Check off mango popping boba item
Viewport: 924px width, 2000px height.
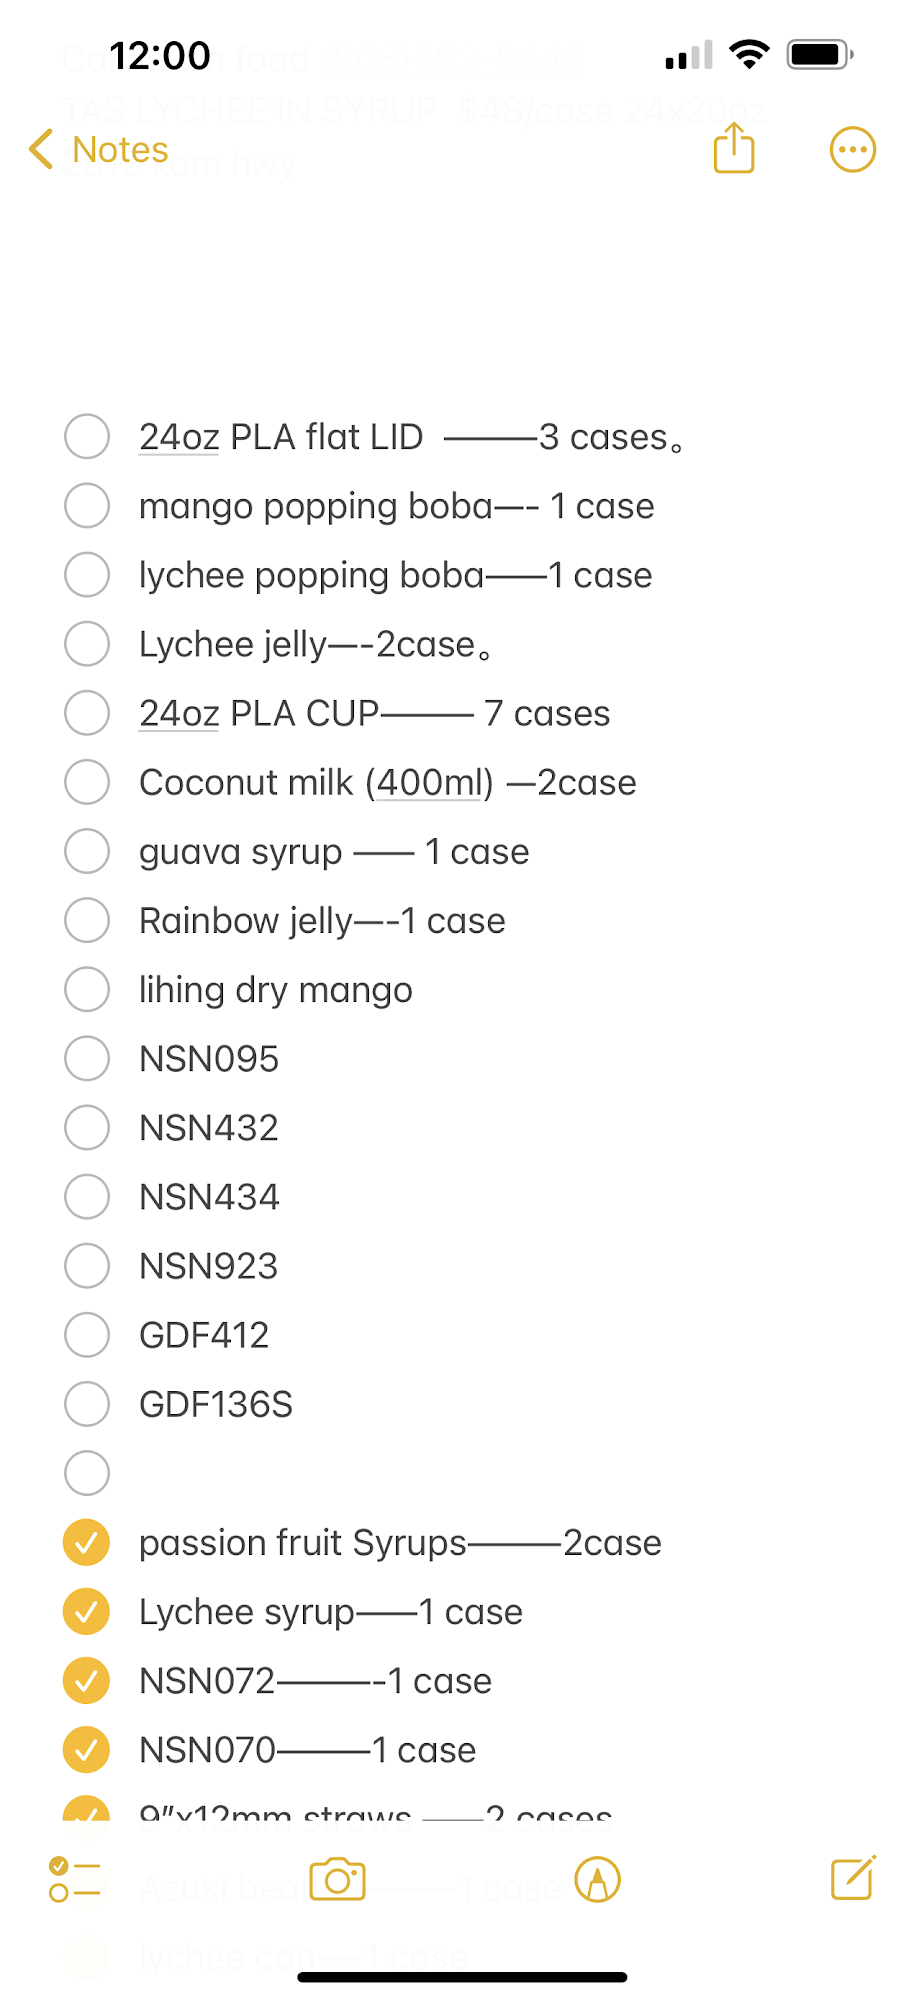[x=87, y=506]
